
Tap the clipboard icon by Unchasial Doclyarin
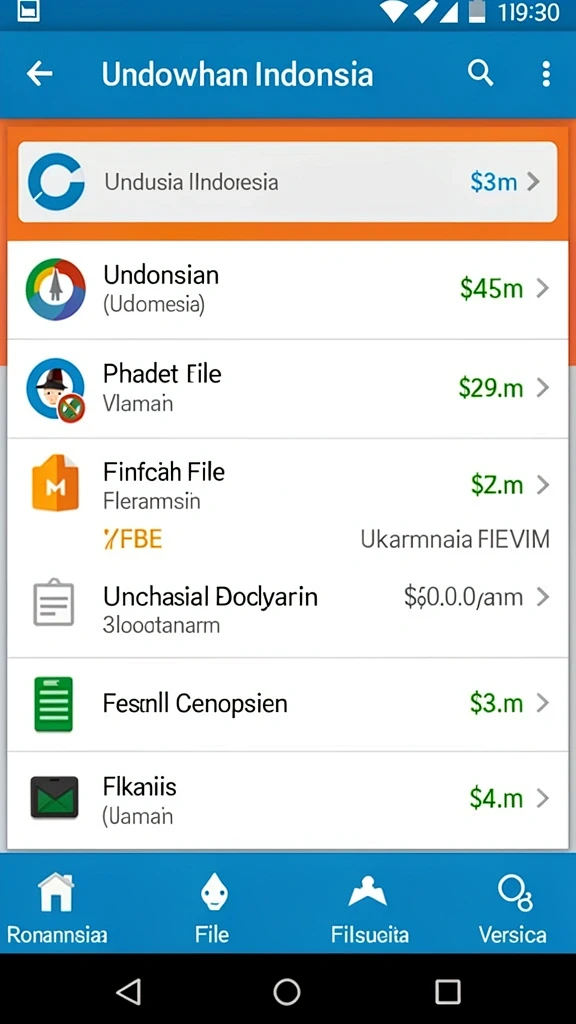pyautogui.click(x=54, y=602)
